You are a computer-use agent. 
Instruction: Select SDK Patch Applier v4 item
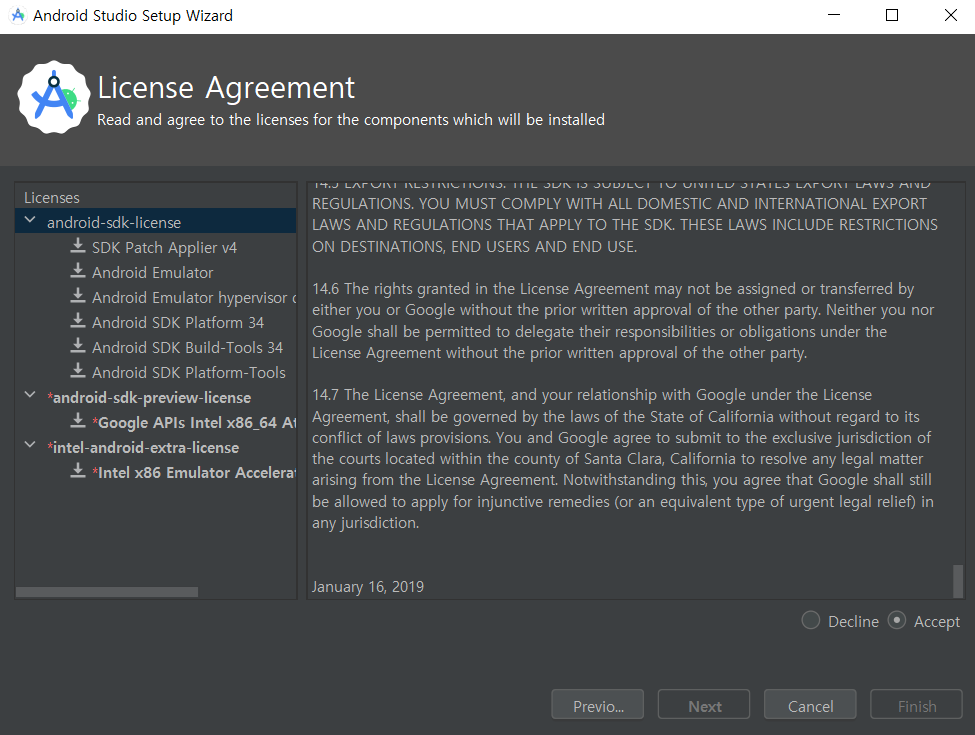click(164, 247)
